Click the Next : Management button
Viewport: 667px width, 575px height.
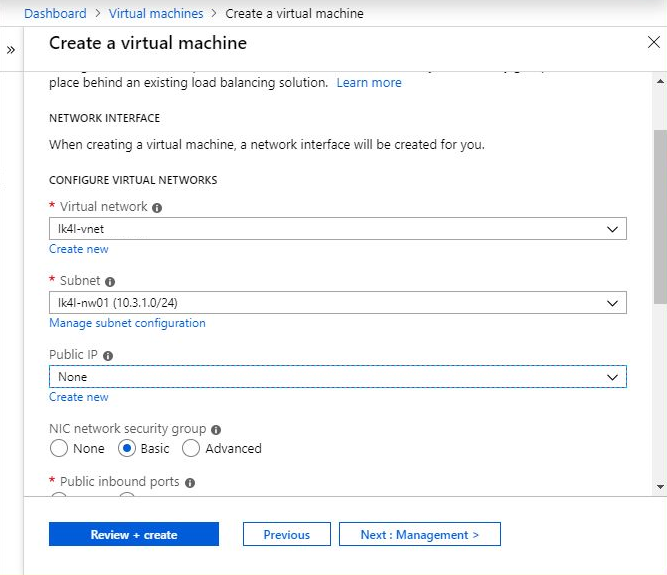(x=419, y=535)
